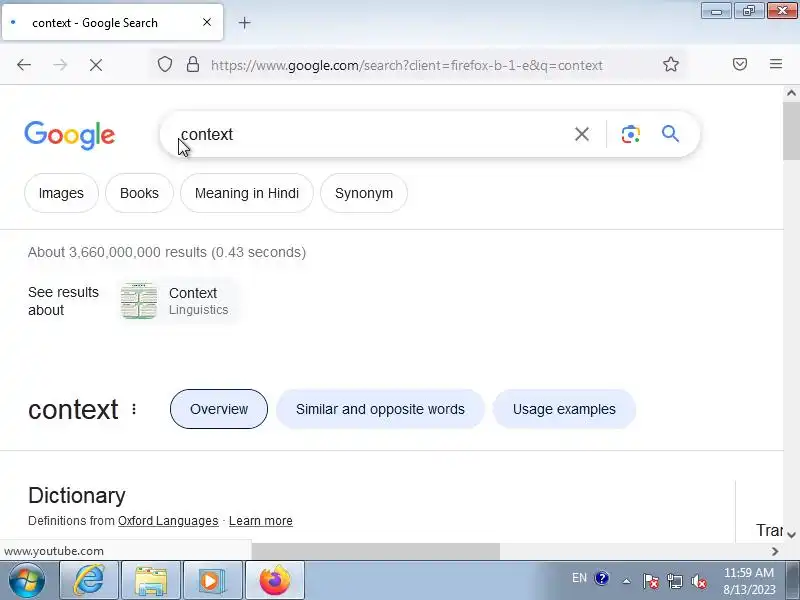
Task: Show hidden tray icons
Action: [x=627, y=580]
